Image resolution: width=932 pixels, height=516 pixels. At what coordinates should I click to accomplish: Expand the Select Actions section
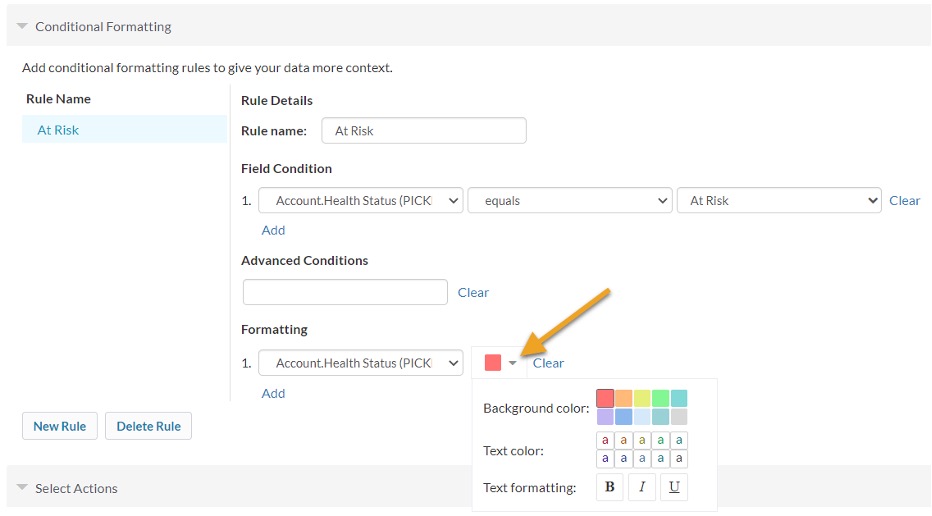click(22, 488)
